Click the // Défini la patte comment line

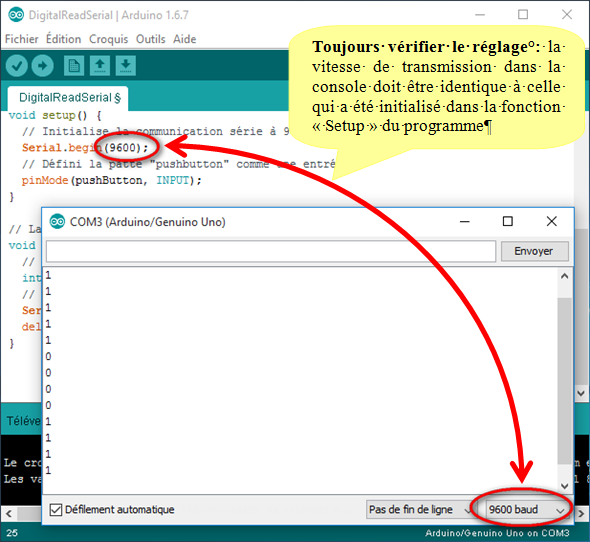(178, 164)
